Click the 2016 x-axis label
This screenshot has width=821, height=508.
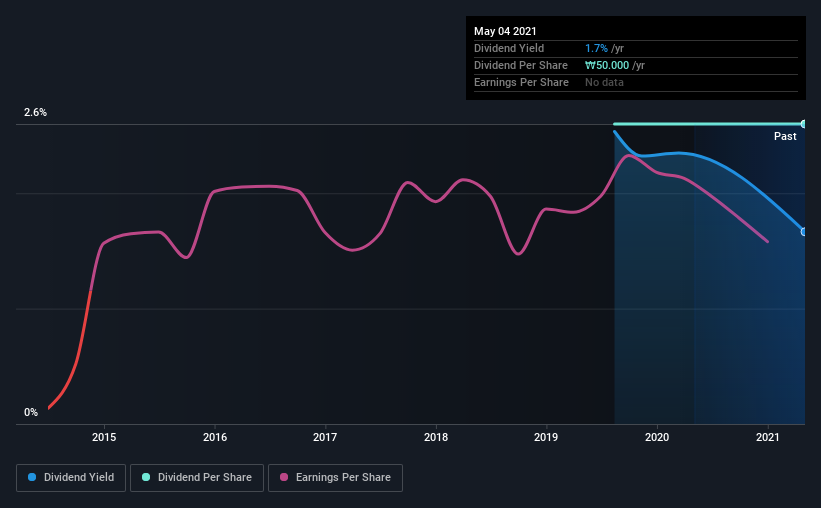(x=215, y=437)
